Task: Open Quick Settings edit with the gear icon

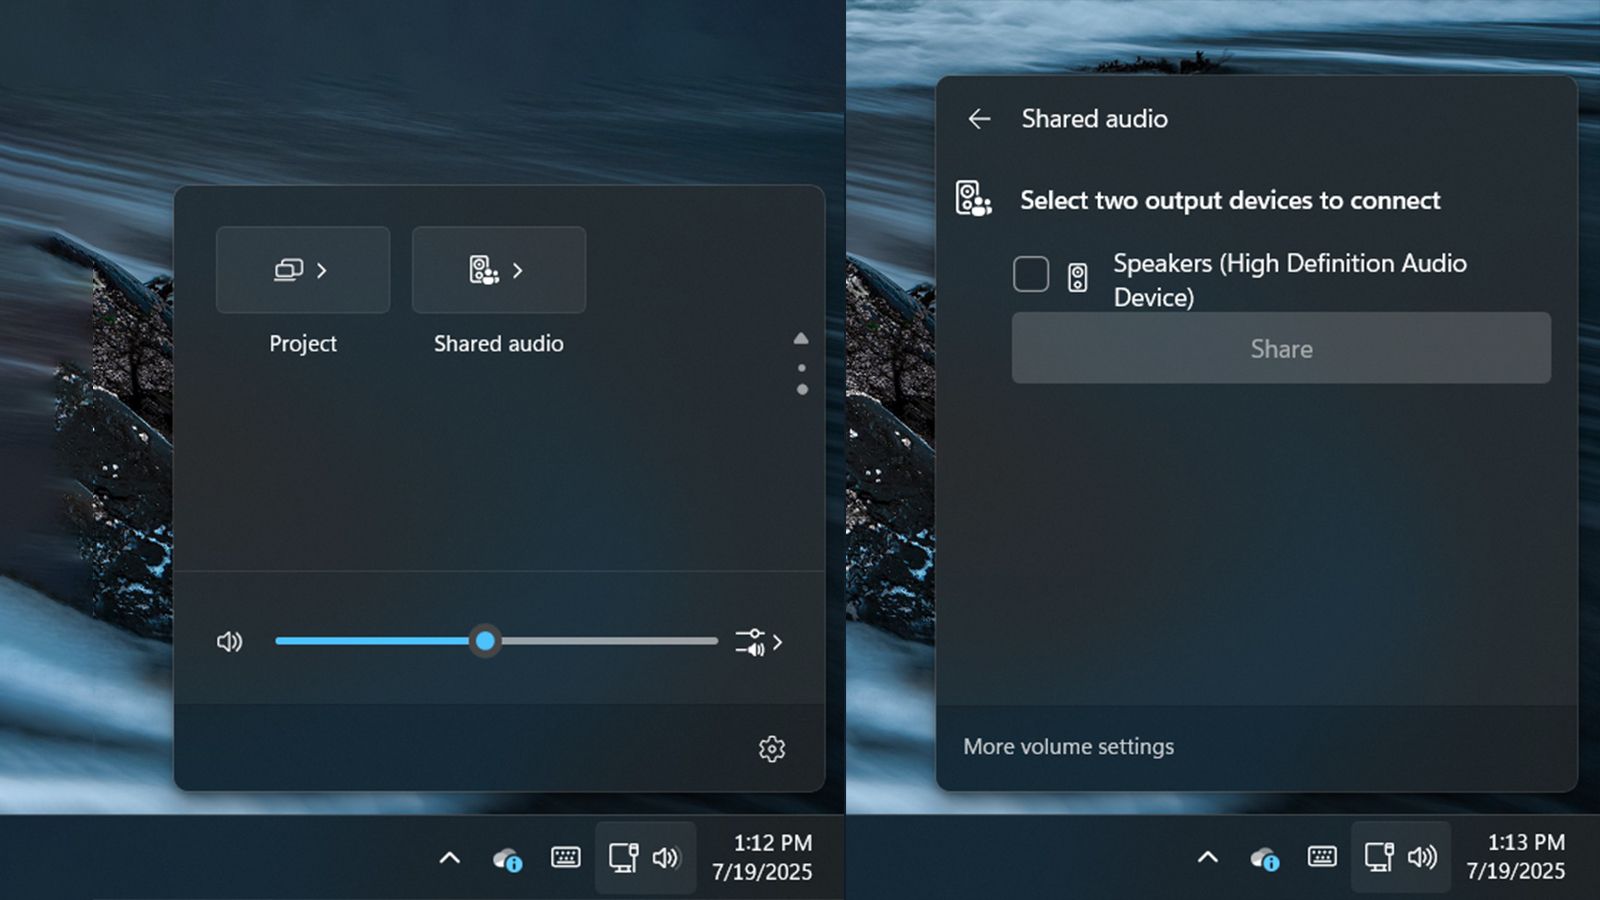Action: tap(772, 749)
